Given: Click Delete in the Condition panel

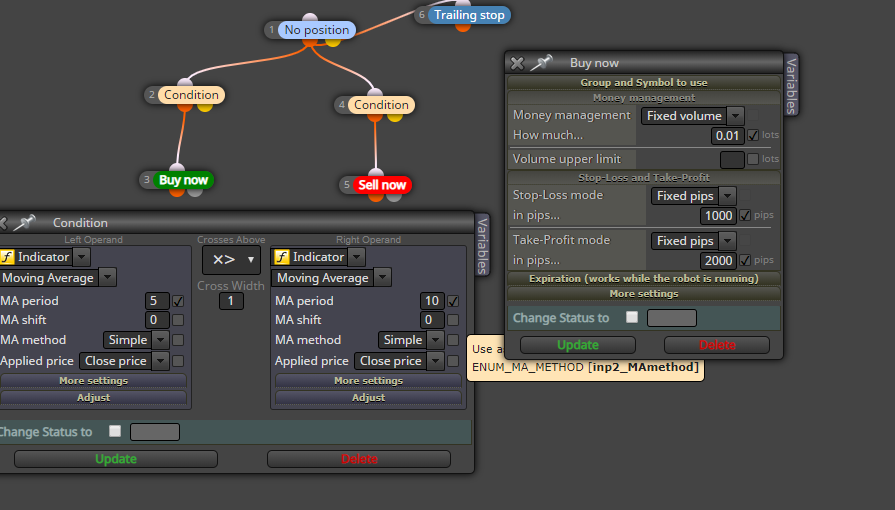Looking at the screenshot, I should coord(359,459).
